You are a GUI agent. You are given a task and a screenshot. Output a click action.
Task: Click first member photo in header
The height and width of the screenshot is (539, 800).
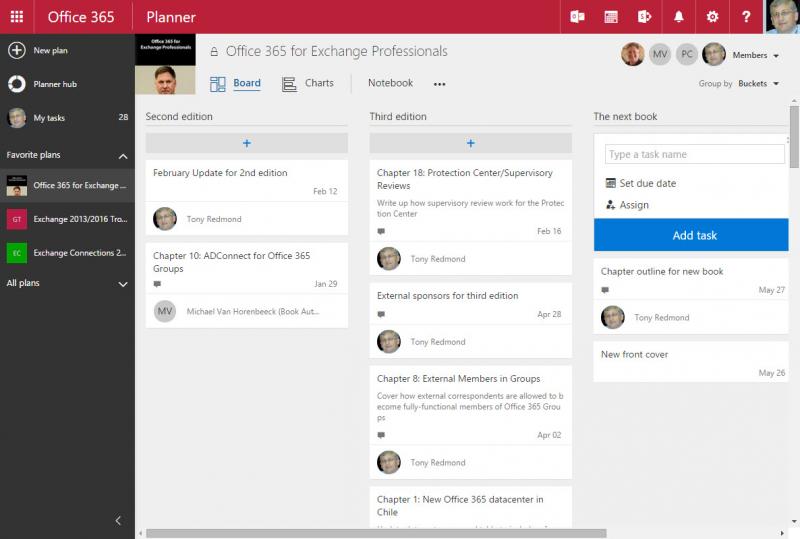click(633, 54)
